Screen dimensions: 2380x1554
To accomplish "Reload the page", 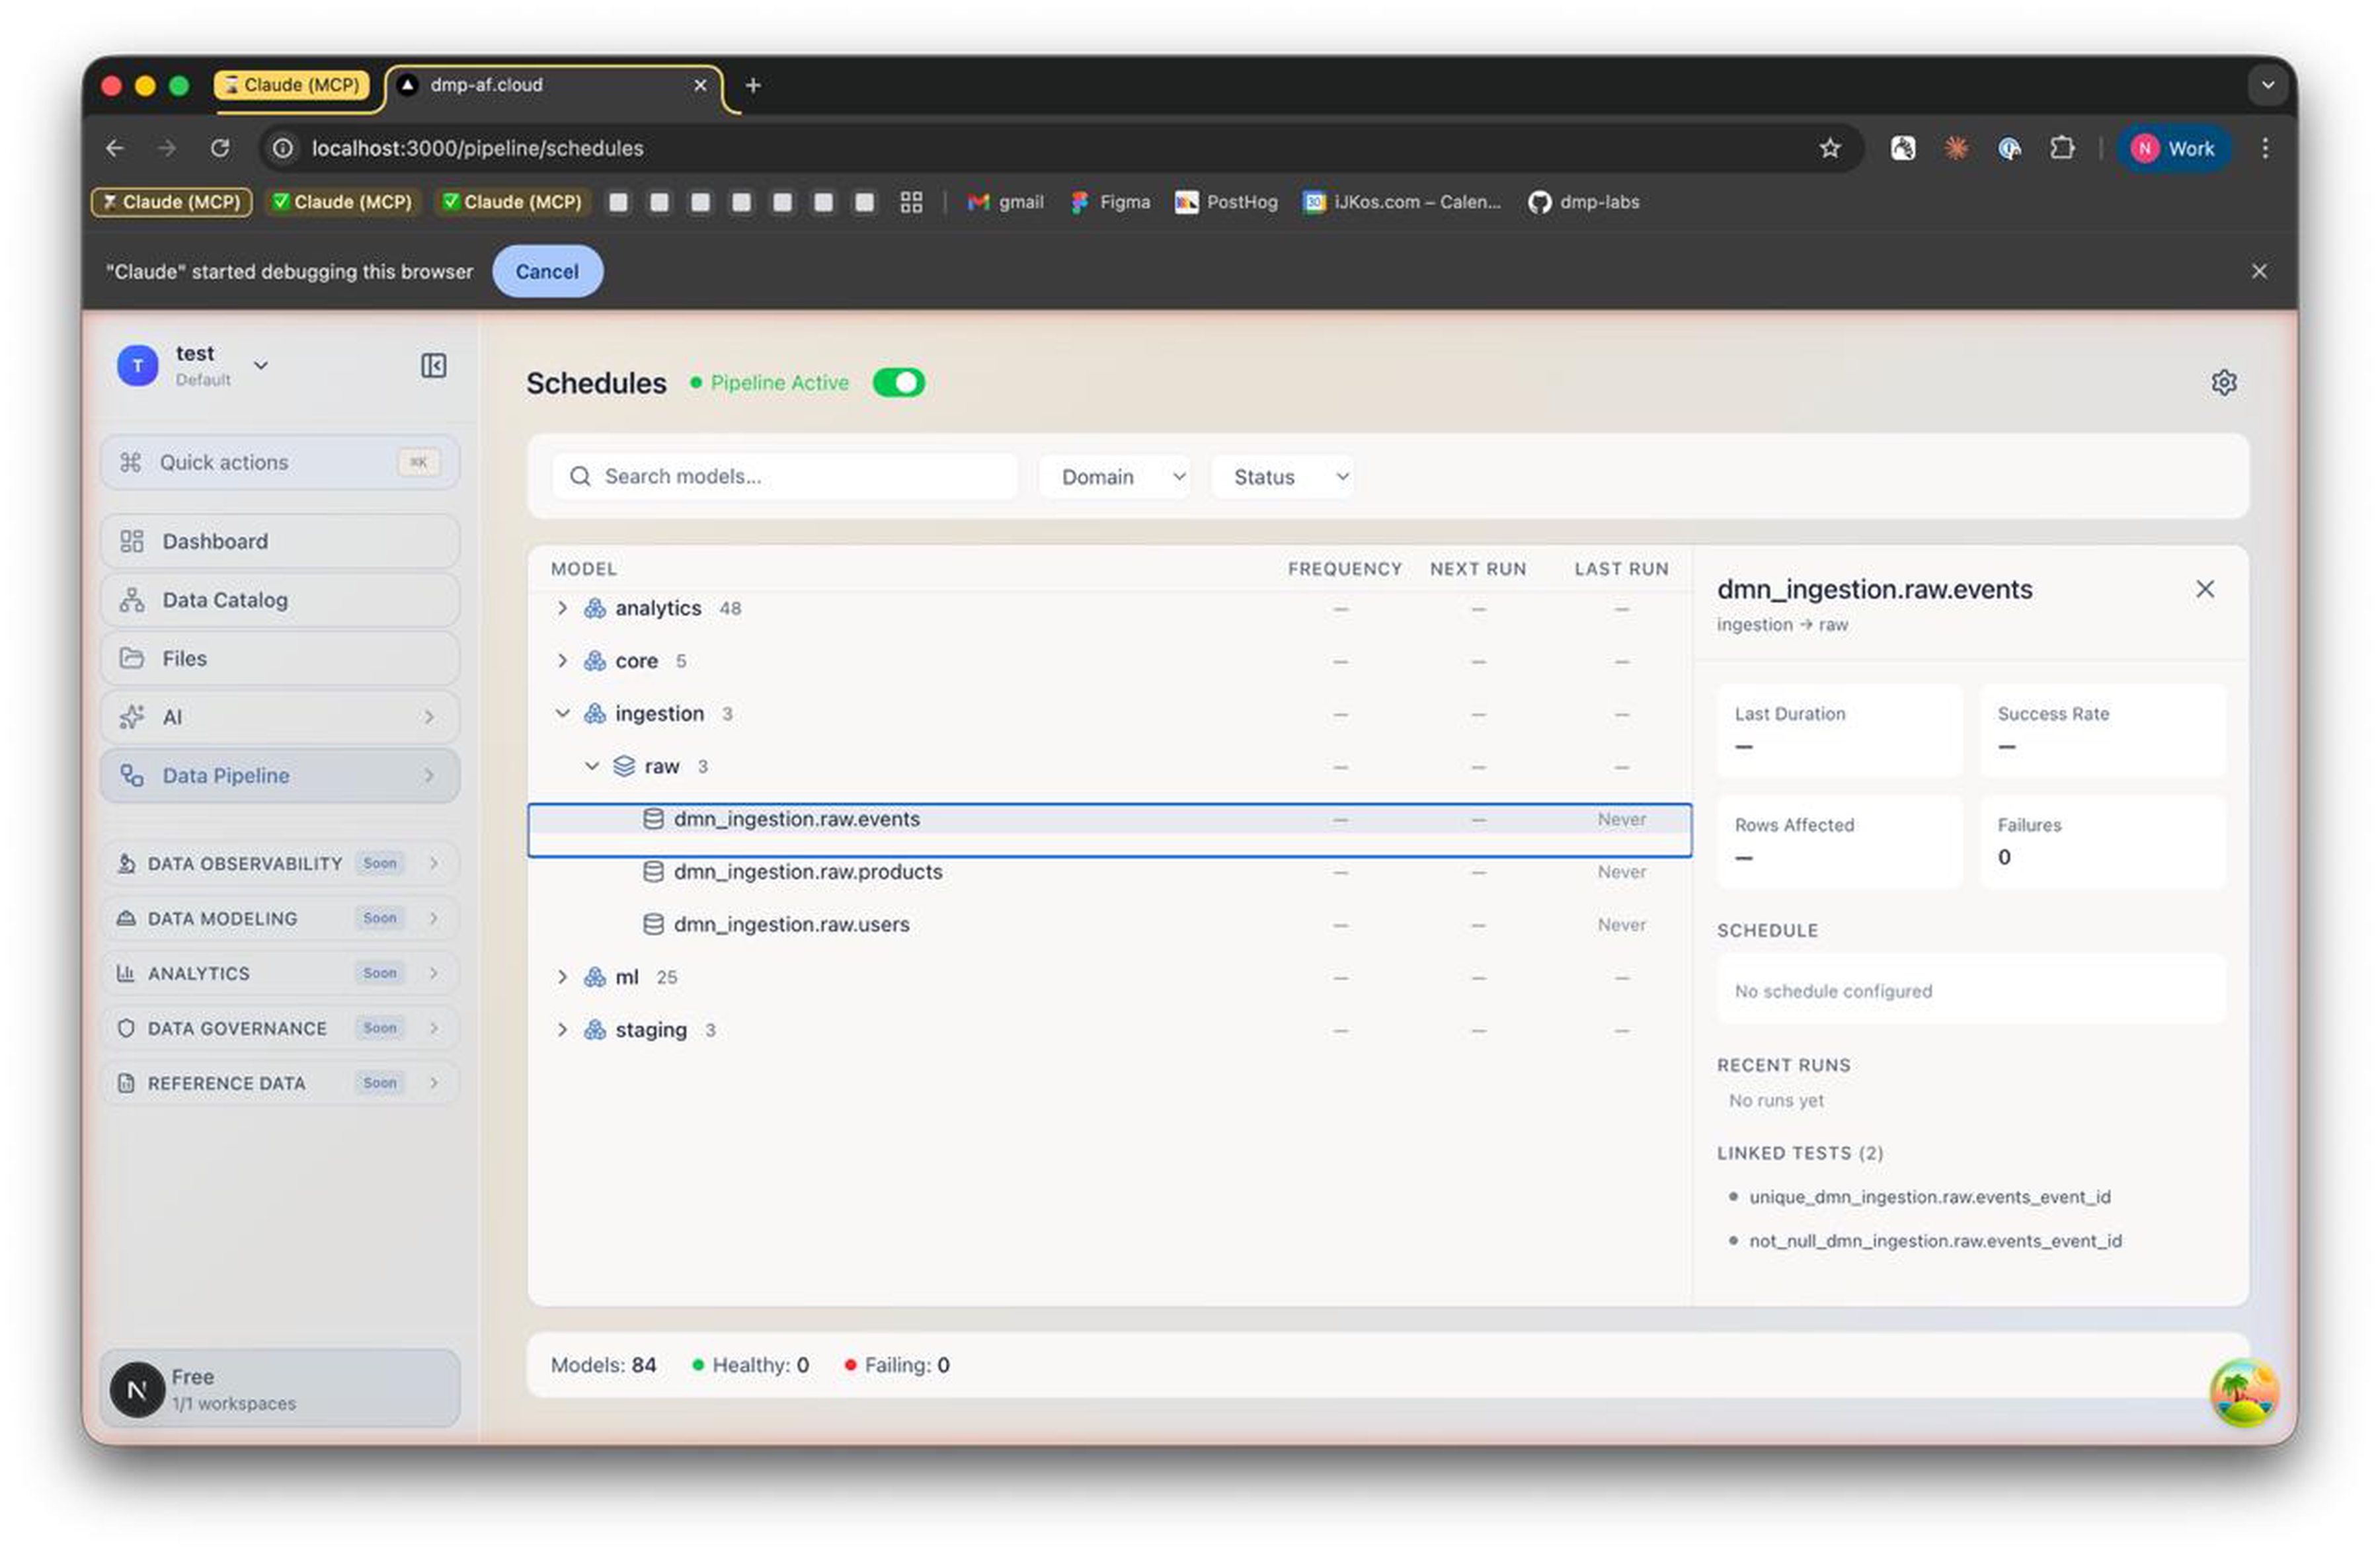I will pyautogui.click(x=220, y=148).
